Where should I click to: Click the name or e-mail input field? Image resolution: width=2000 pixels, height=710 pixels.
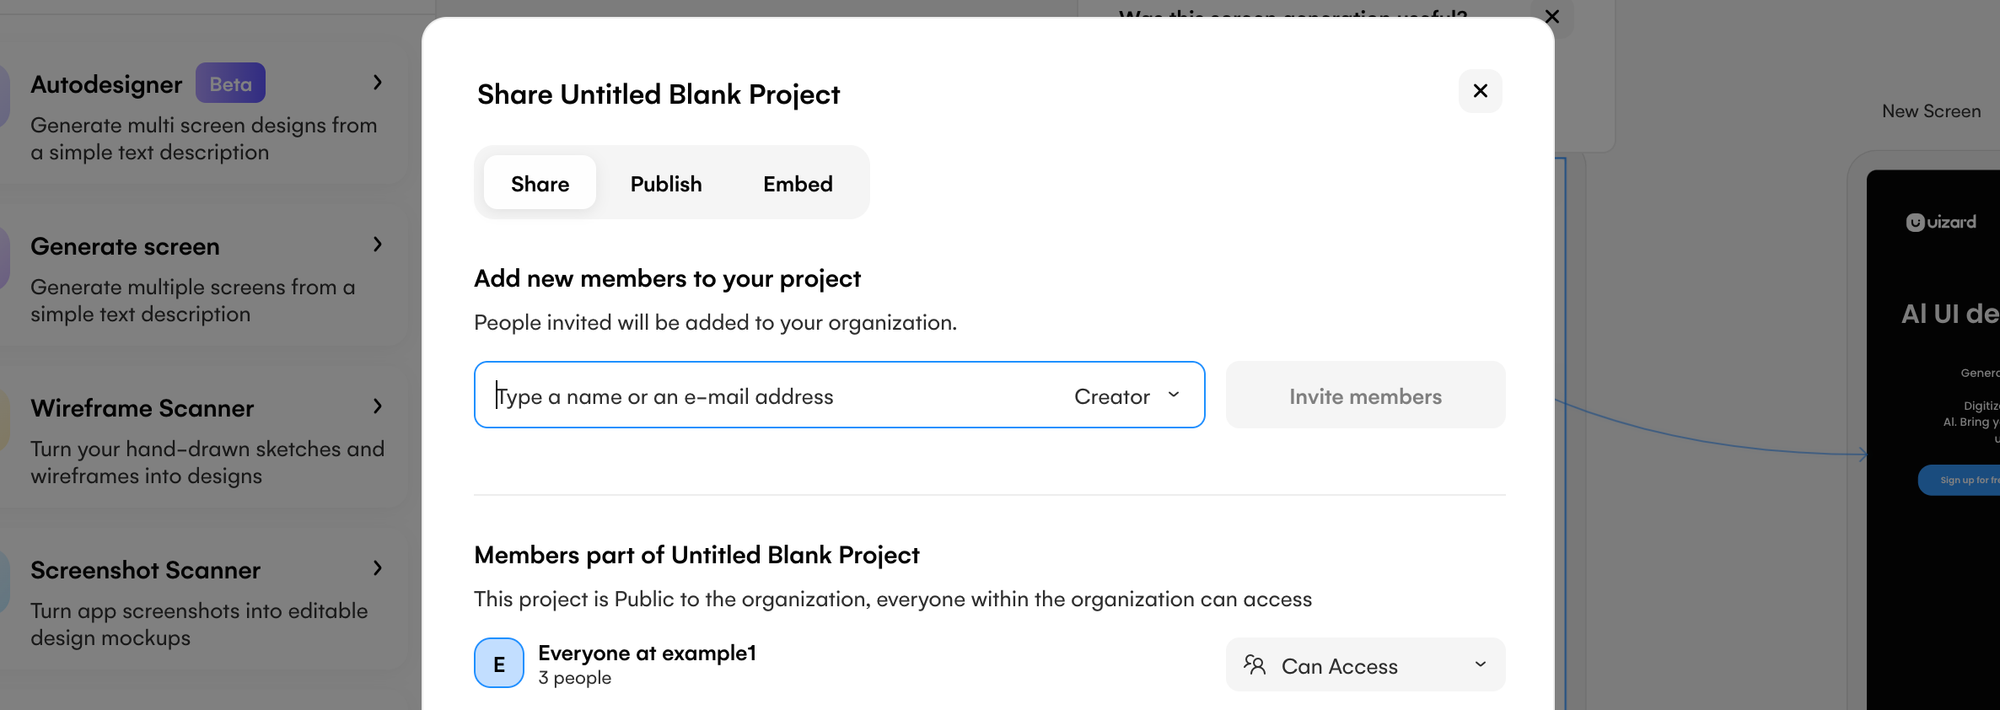(x=770, y=396)
